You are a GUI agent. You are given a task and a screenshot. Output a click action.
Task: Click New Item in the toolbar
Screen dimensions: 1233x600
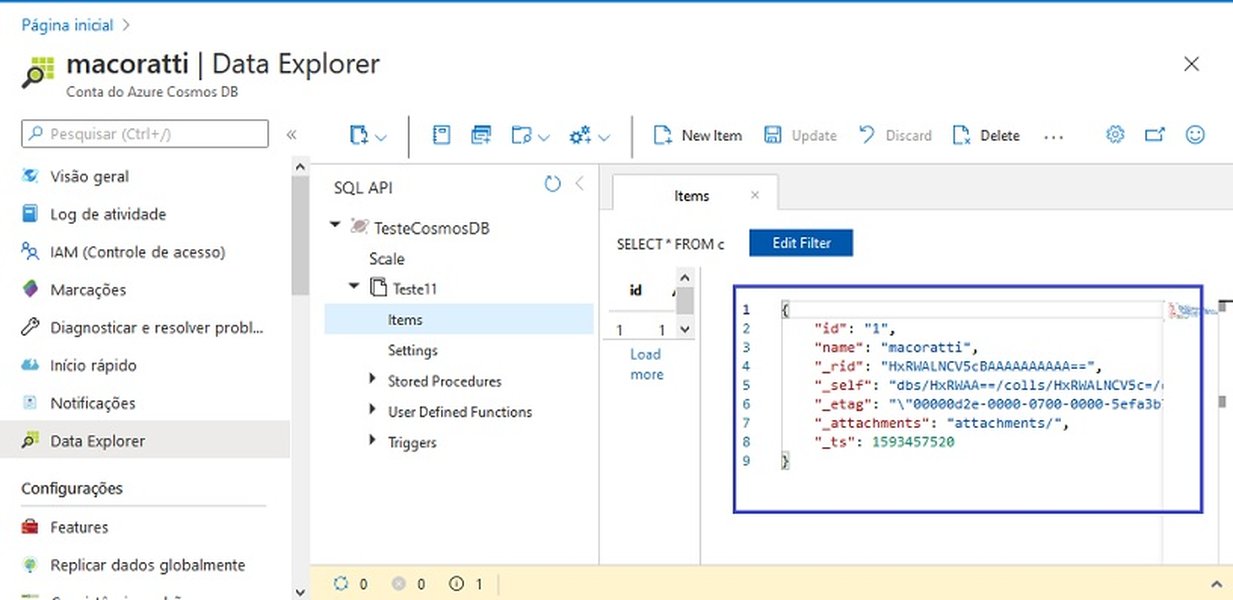[x=698, y=136]
